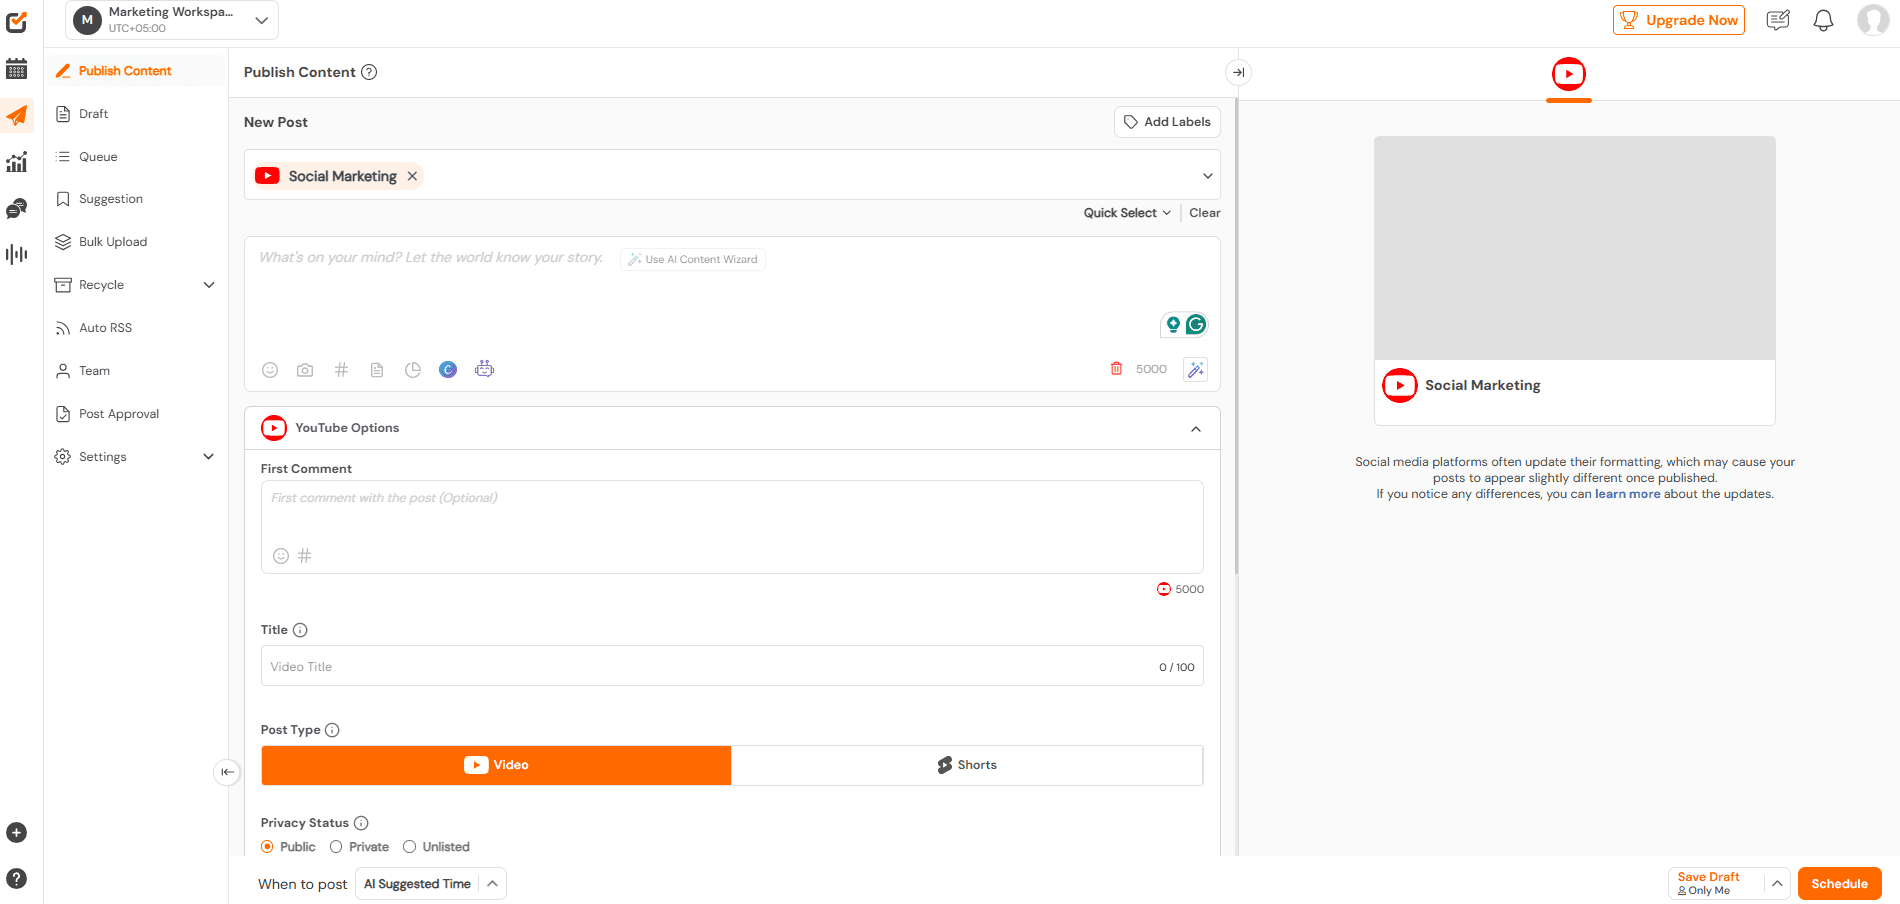Click the Schedule button

pyautogui.click(x=1839, y=883)
